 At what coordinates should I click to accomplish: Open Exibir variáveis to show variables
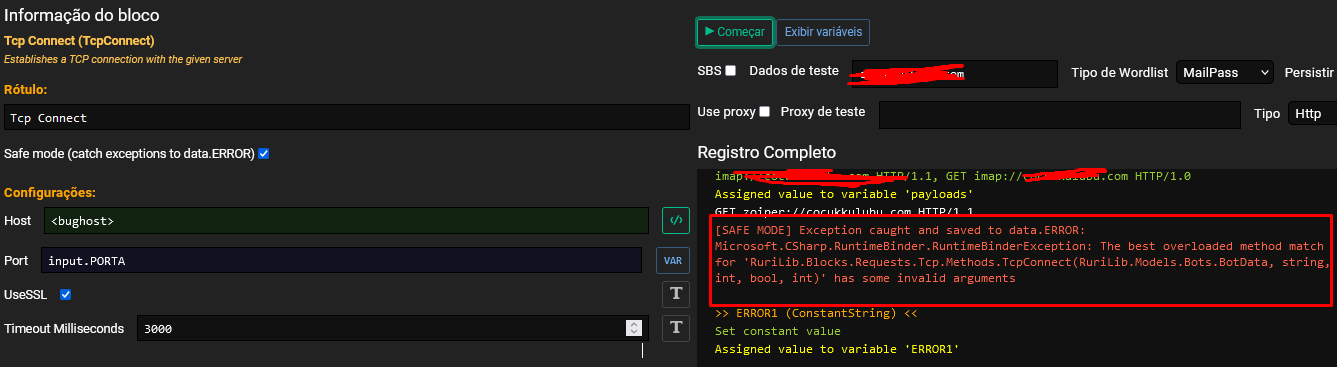[x=823, y=32]
